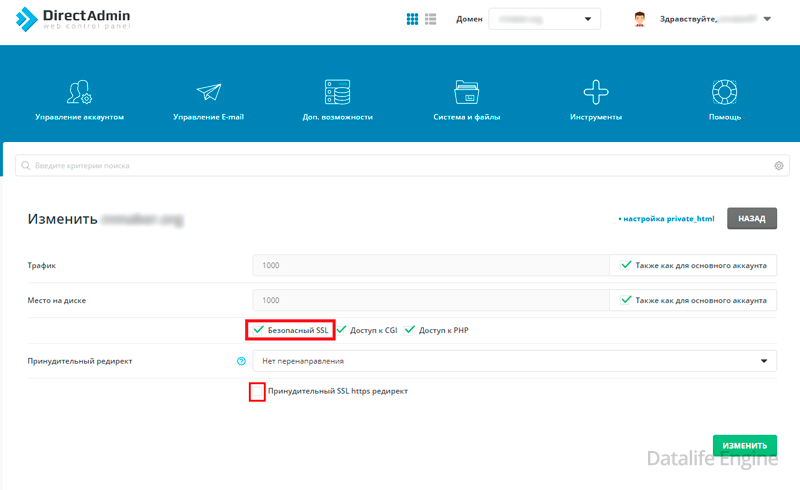Open Доп. возможности server icon
800x490 pixels.
pos(337,93)
